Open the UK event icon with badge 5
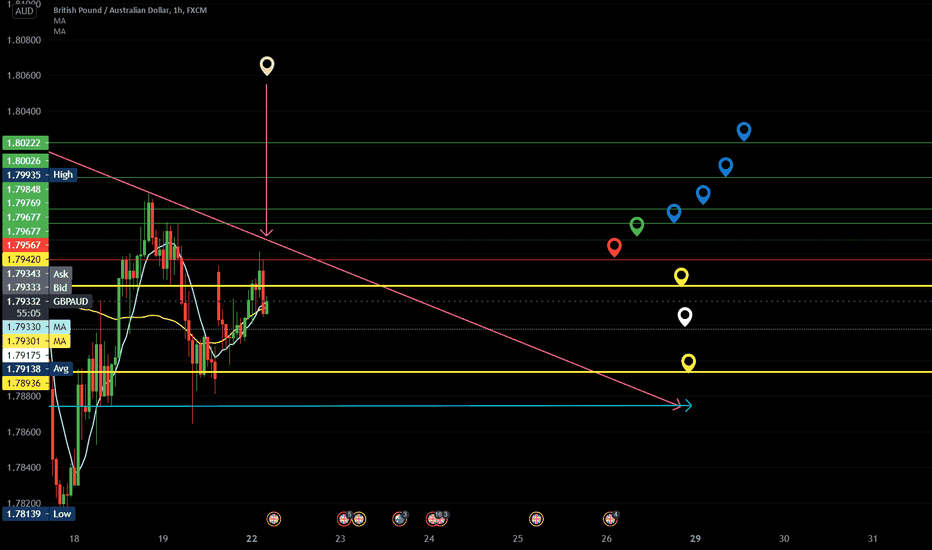The height and width of the screenshot is (550, 932). 344,518
